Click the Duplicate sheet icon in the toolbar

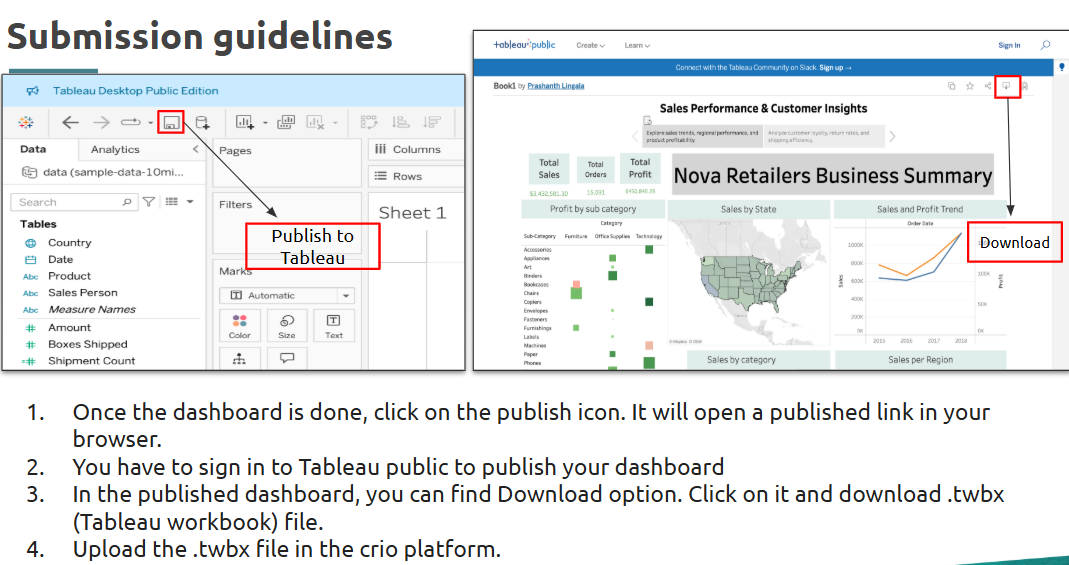[286, 123]
